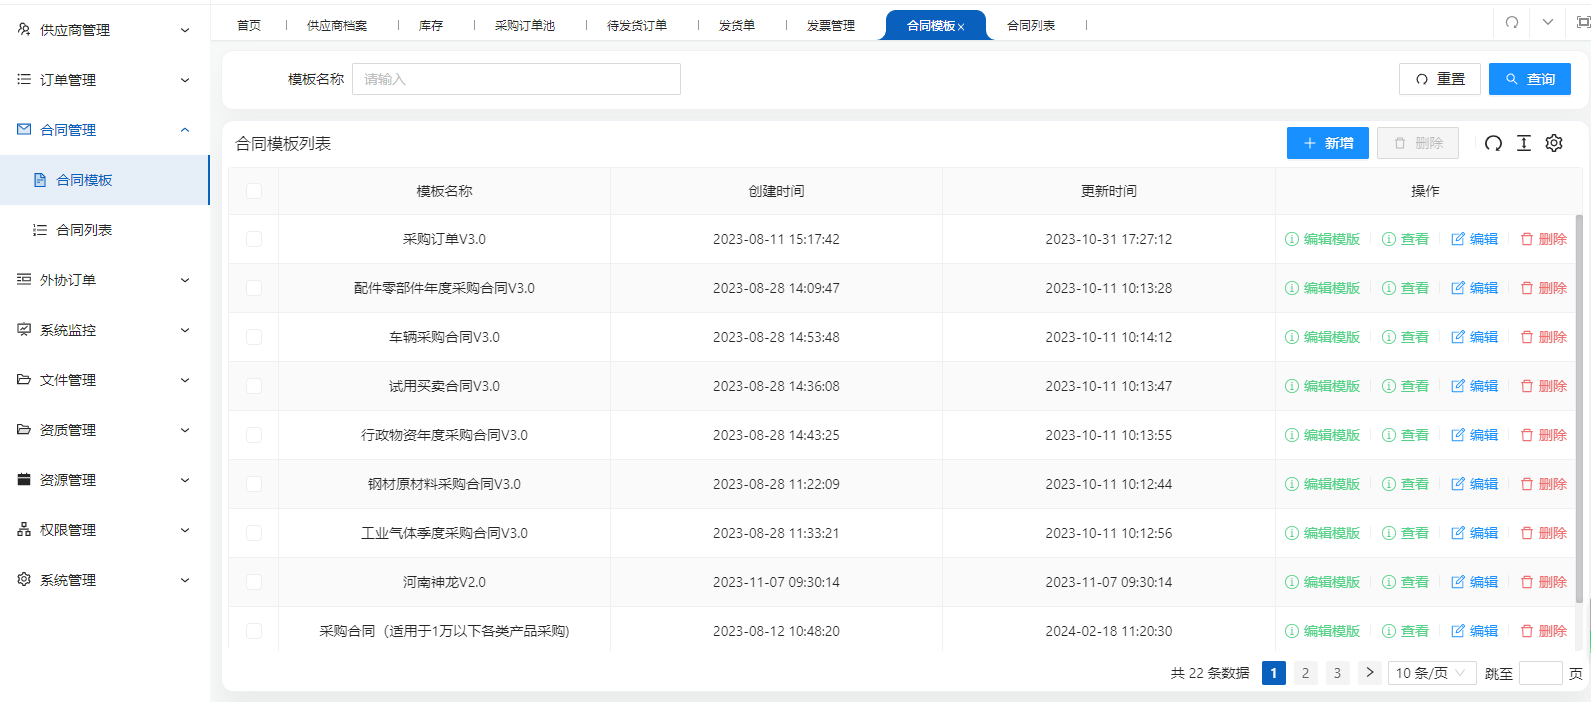Expand 供应商管理 menu chevron
Viewport: 1591px width, 702px height.
click(185, 30)
